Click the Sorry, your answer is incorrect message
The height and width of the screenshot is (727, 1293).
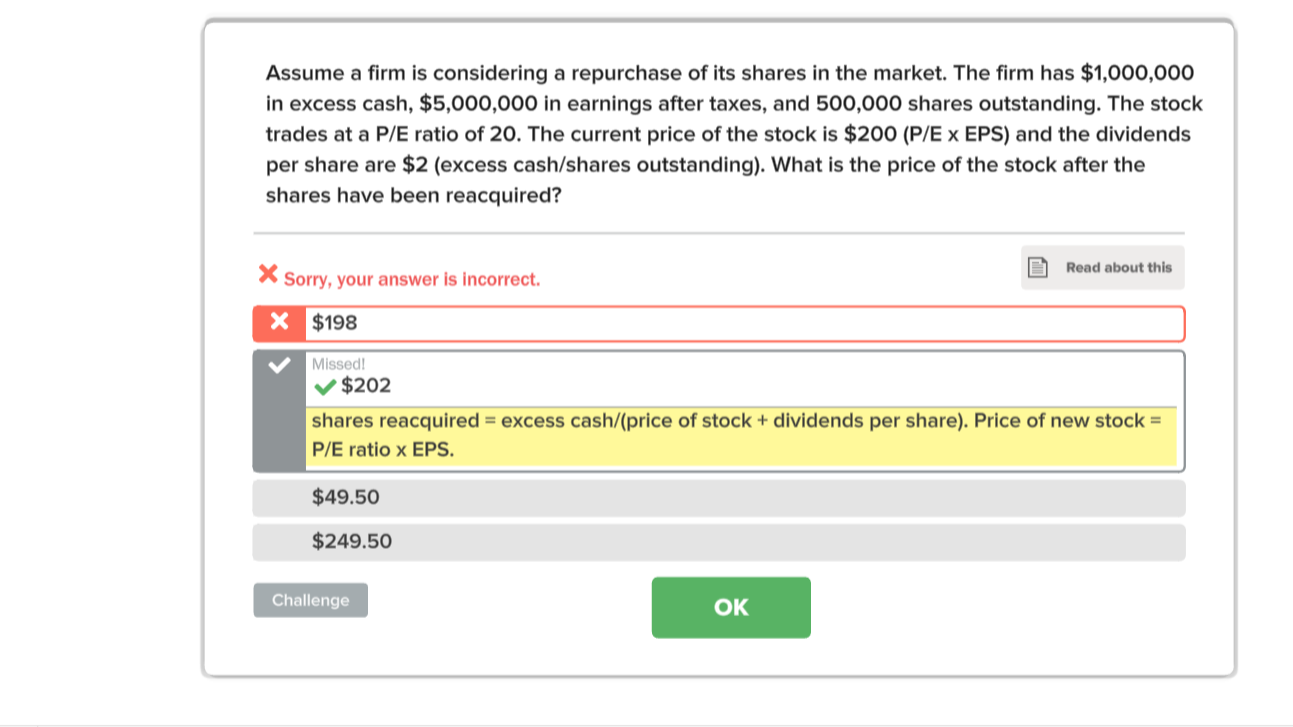(410, 279)
